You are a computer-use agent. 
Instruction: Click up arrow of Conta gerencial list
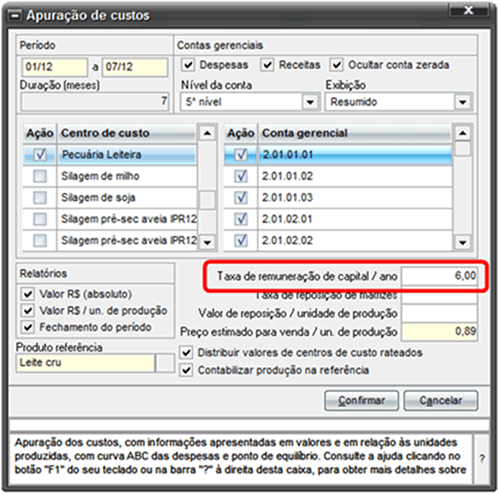point(462,133)
